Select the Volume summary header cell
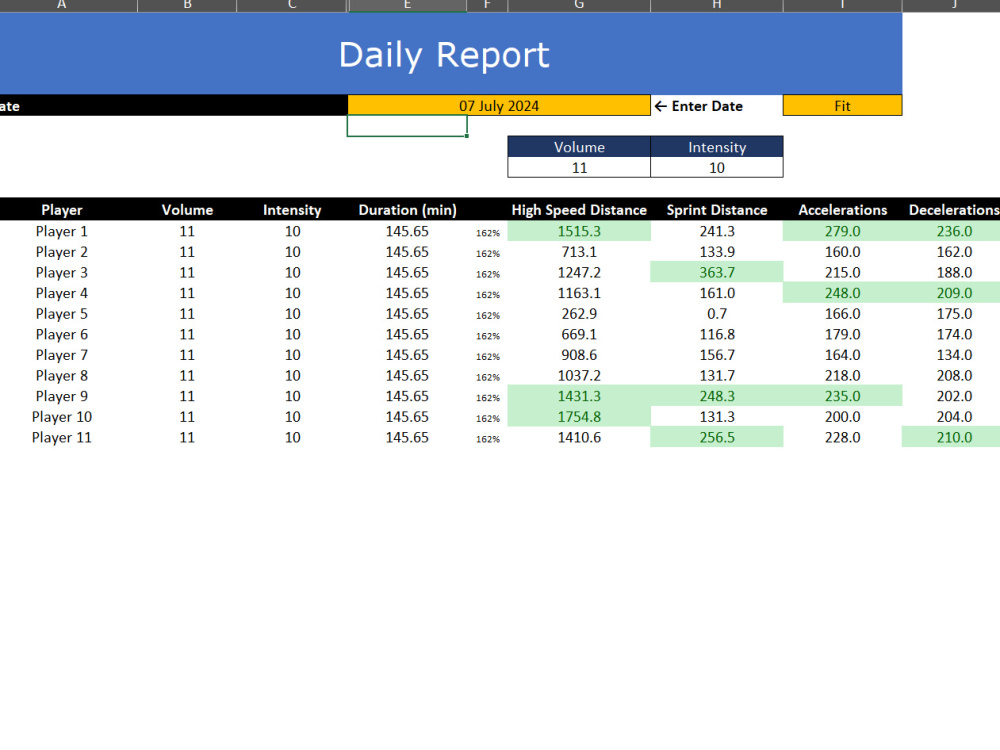Screen dimensions: 1000x750 pos(579,147)
